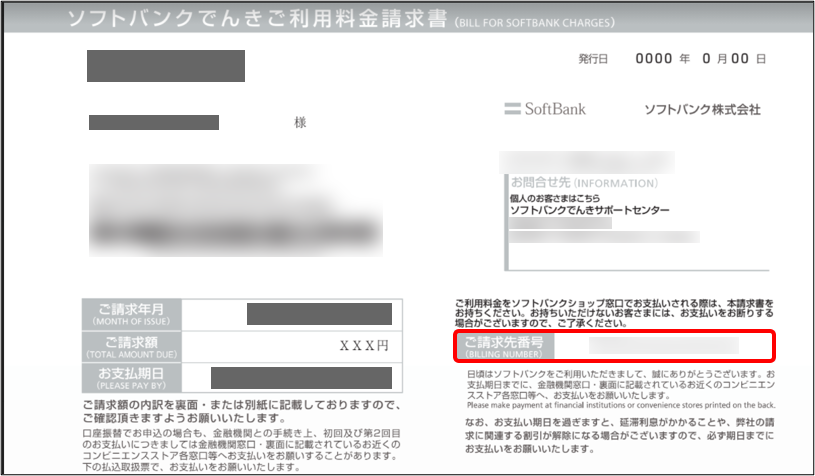The image size is (815, 476).
Task: Click the ソフトバンク株式会社 company name
Action: (x=702, y=110)
